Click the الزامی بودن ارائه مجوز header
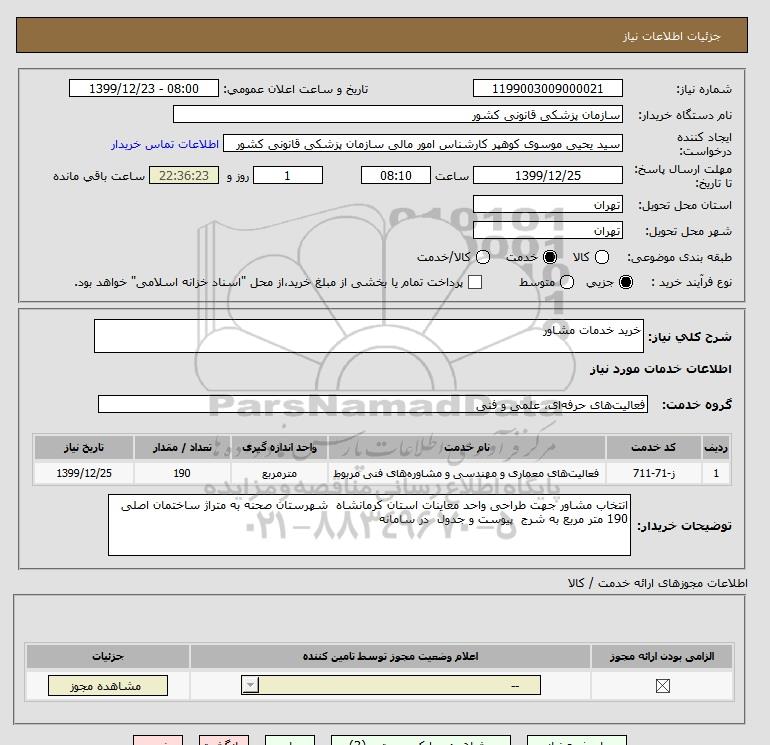The image size is (770, 745). tap(662, 656)
